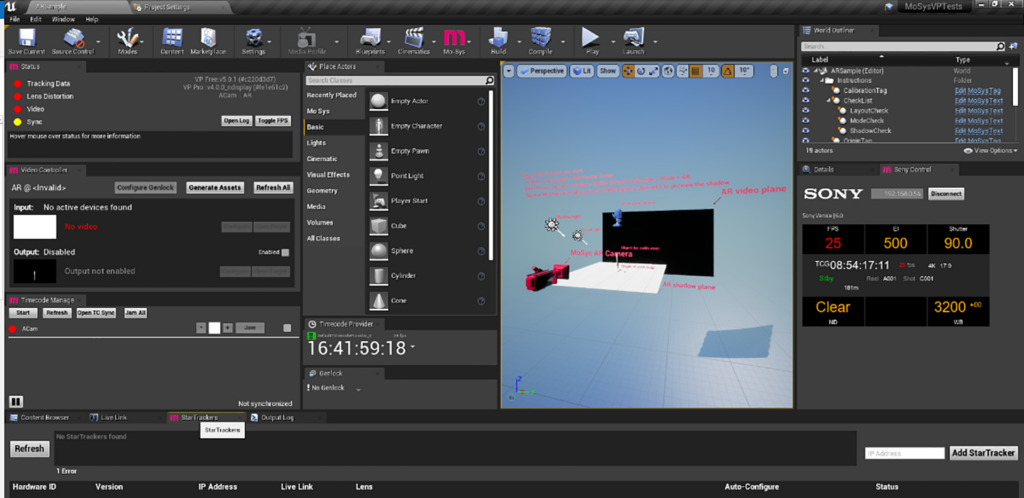Image resolution: width=1024 pixels, height=498 pixels.
Task: Switch to the Output Log tab
Action: [x=280, y=417]
